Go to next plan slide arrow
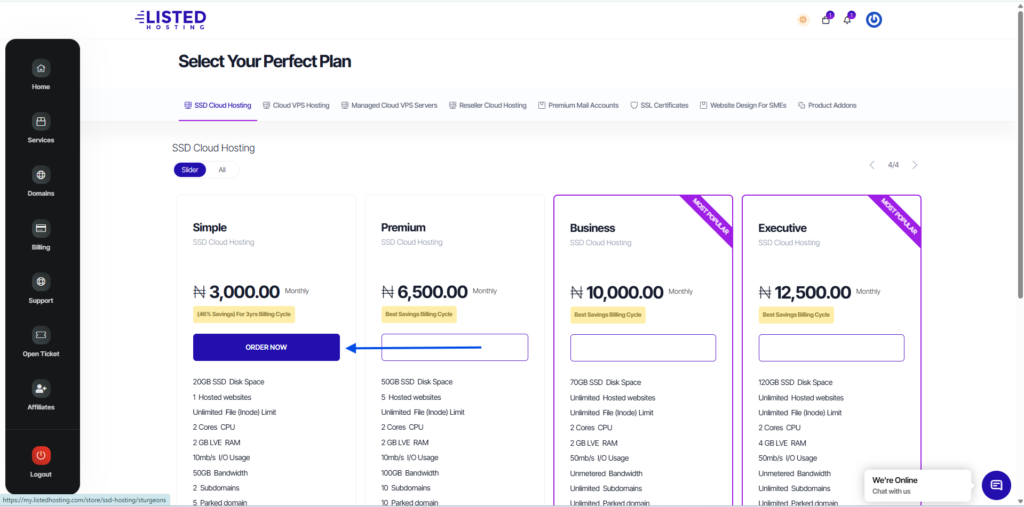This screenshot has height=507, width=1024. click(914, 165)
